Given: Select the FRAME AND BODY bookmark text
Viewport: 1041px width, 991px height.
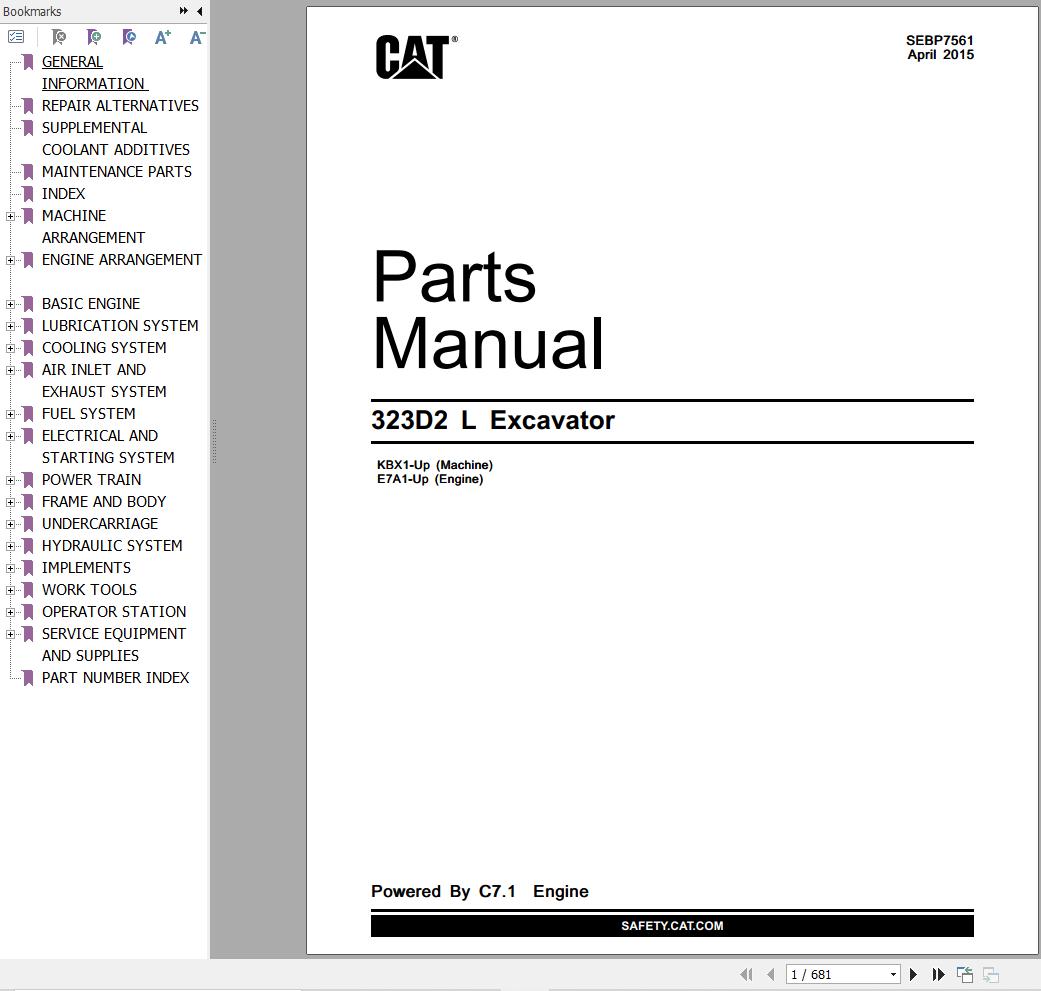Looking at the screenshot, I should tap(104, 501).
